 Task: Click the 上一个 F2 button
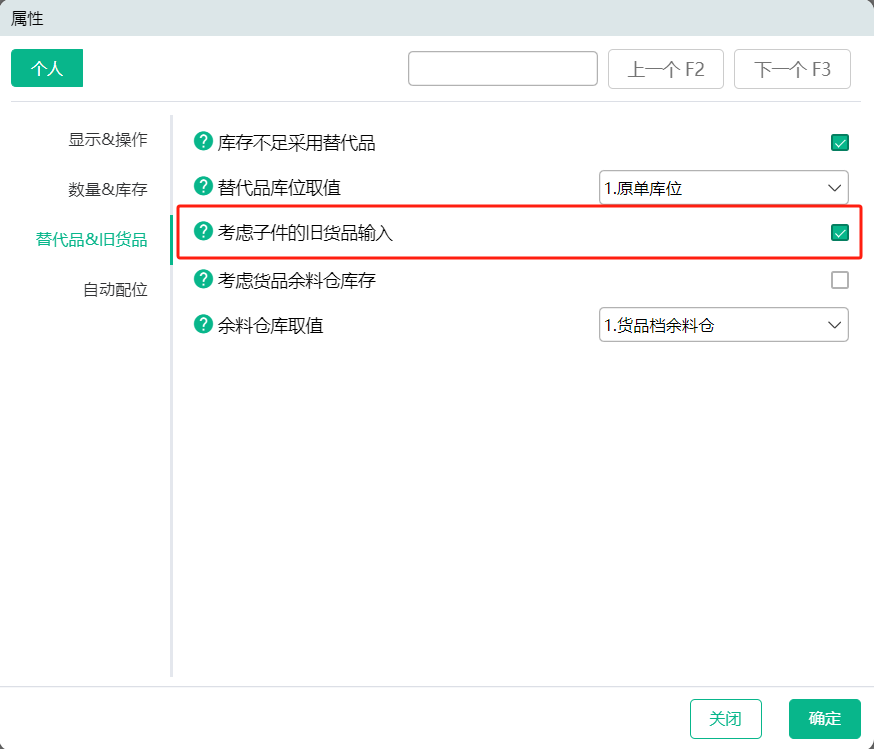pos(666,69)
